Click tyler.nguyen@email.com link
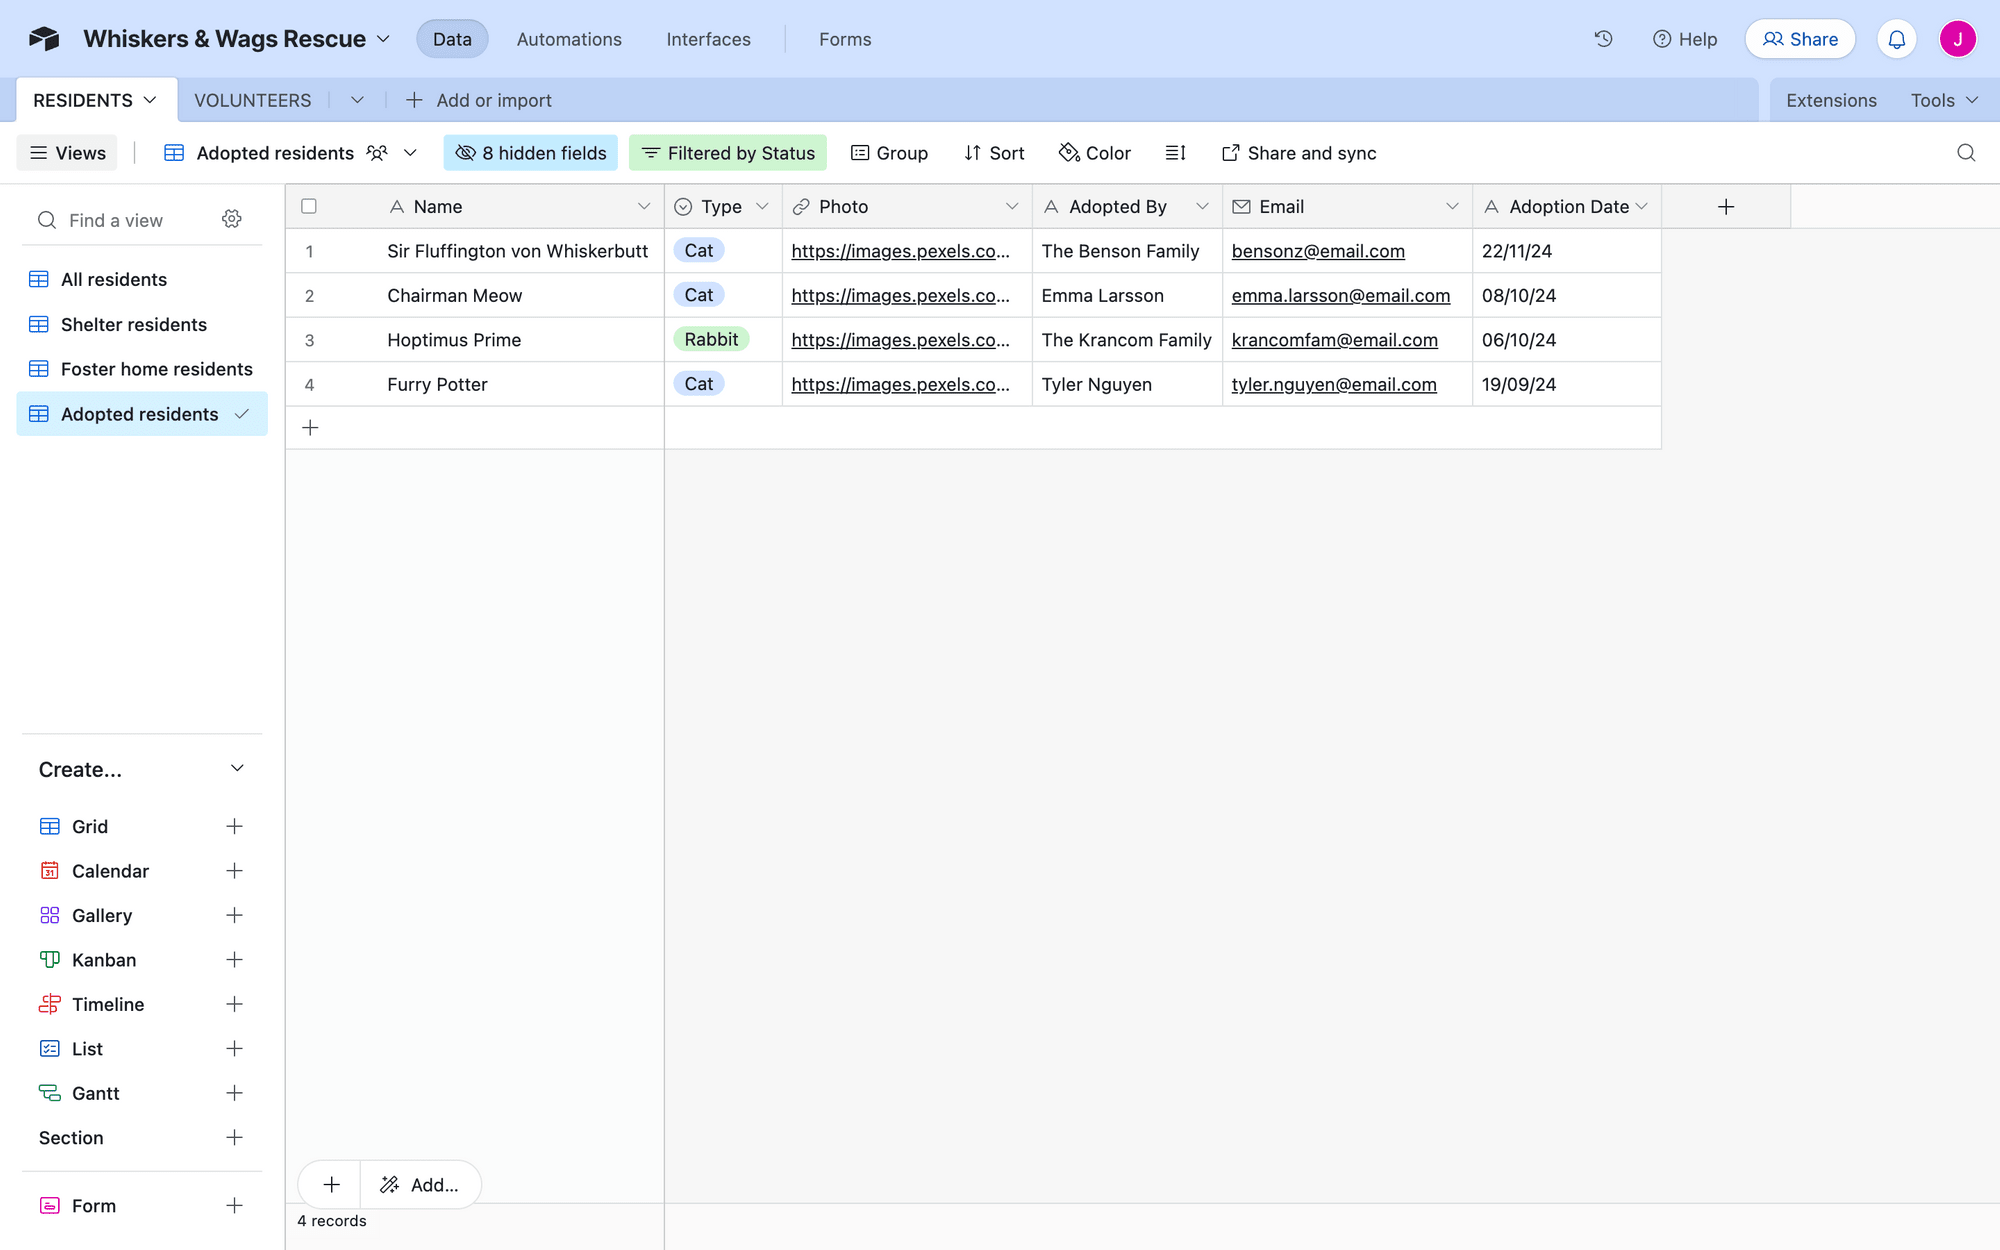Screen dimensions: 2000x1250 (1332, 383)
